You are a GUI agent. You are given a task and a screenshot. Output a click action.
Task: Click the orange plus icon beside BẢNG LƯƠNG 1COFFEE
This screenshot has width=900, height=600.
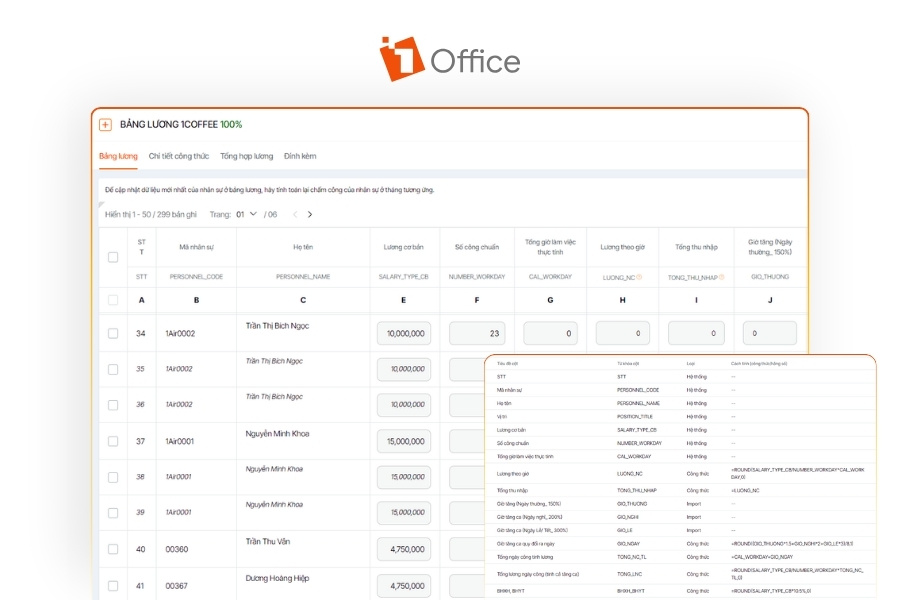pos(105,125)
